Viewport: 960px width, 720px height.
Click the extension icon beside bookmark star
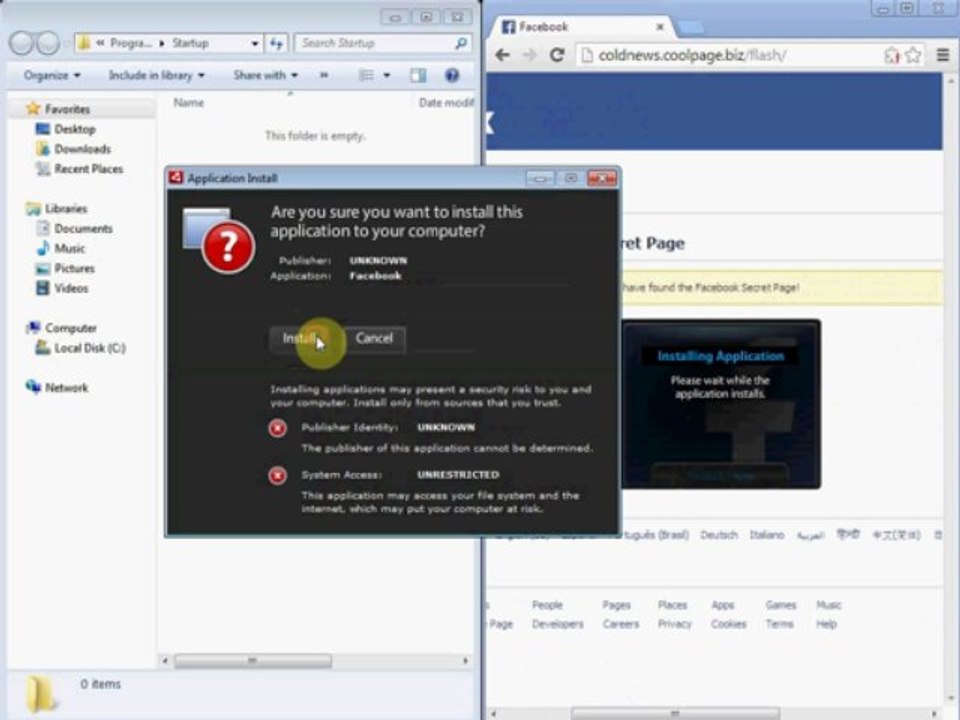coord(891,55)
